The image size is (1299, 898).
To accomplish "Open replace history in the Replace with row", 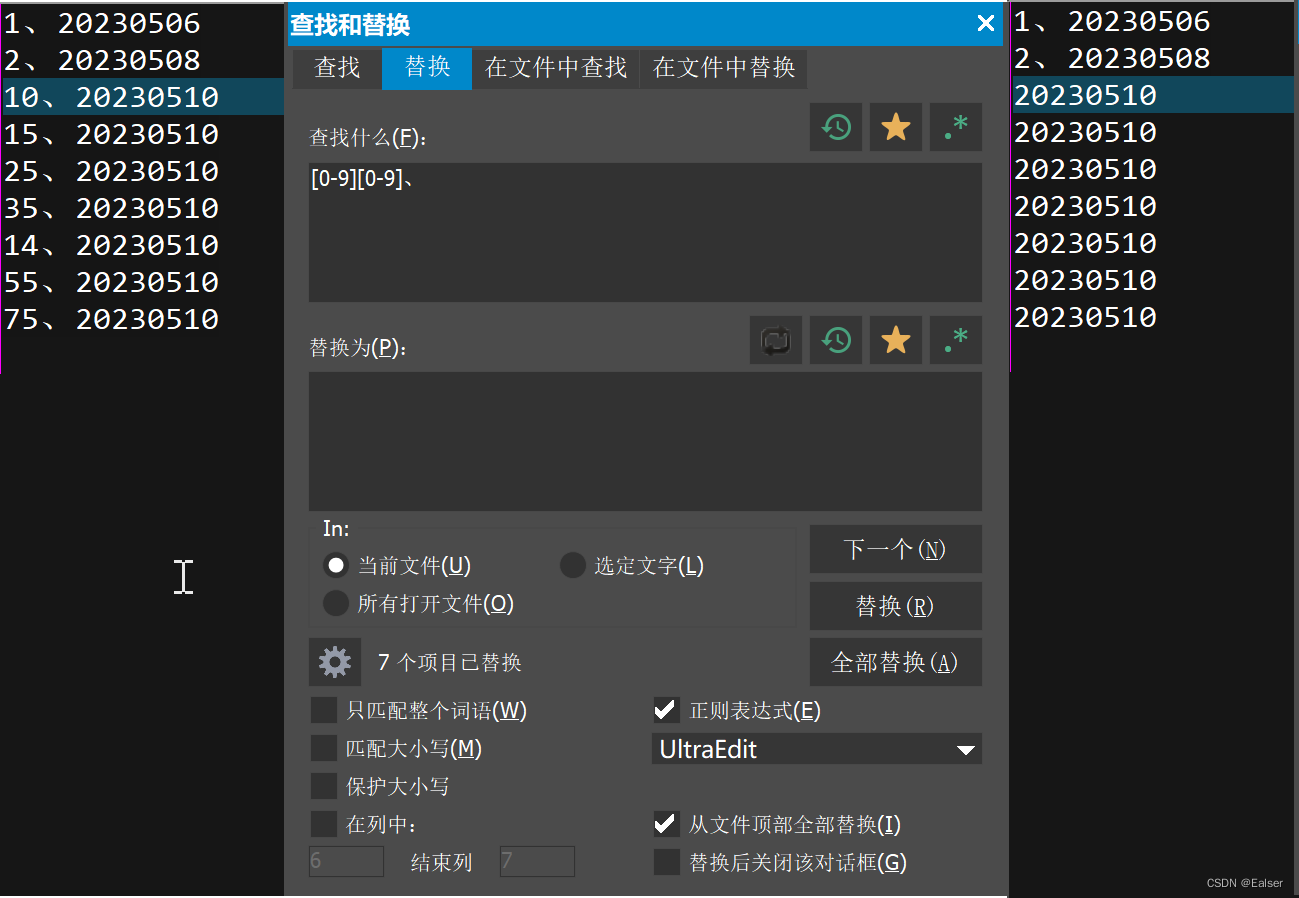I will pos(836,340).
